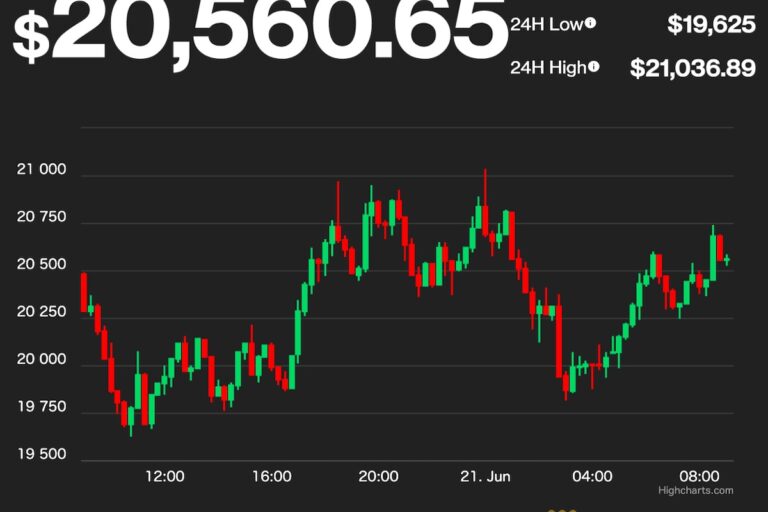Click the 20 750 y-axis label

coord(42,217)
